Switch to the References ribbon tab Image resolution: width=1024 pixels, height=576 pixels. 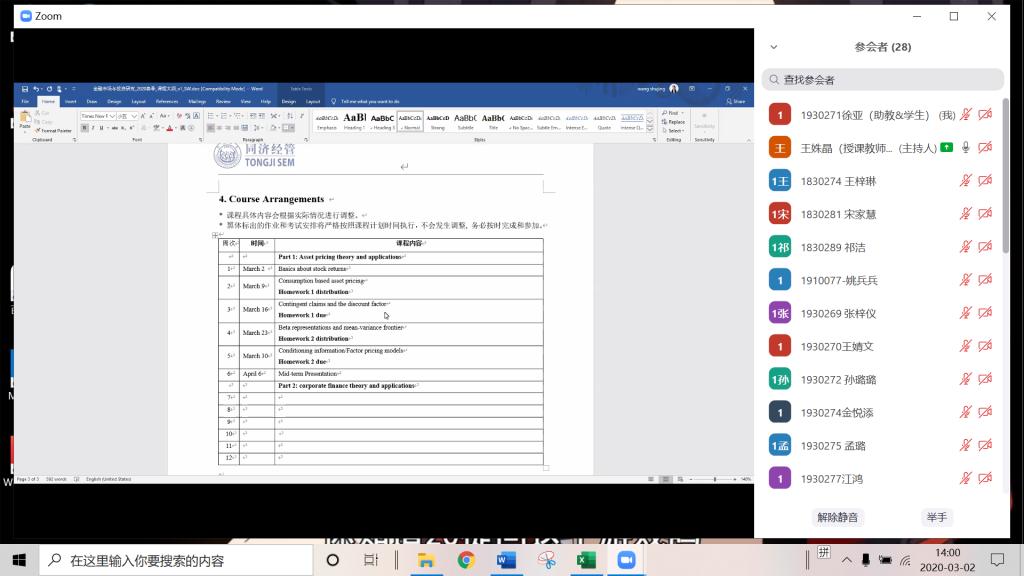[x=166, y=101]
